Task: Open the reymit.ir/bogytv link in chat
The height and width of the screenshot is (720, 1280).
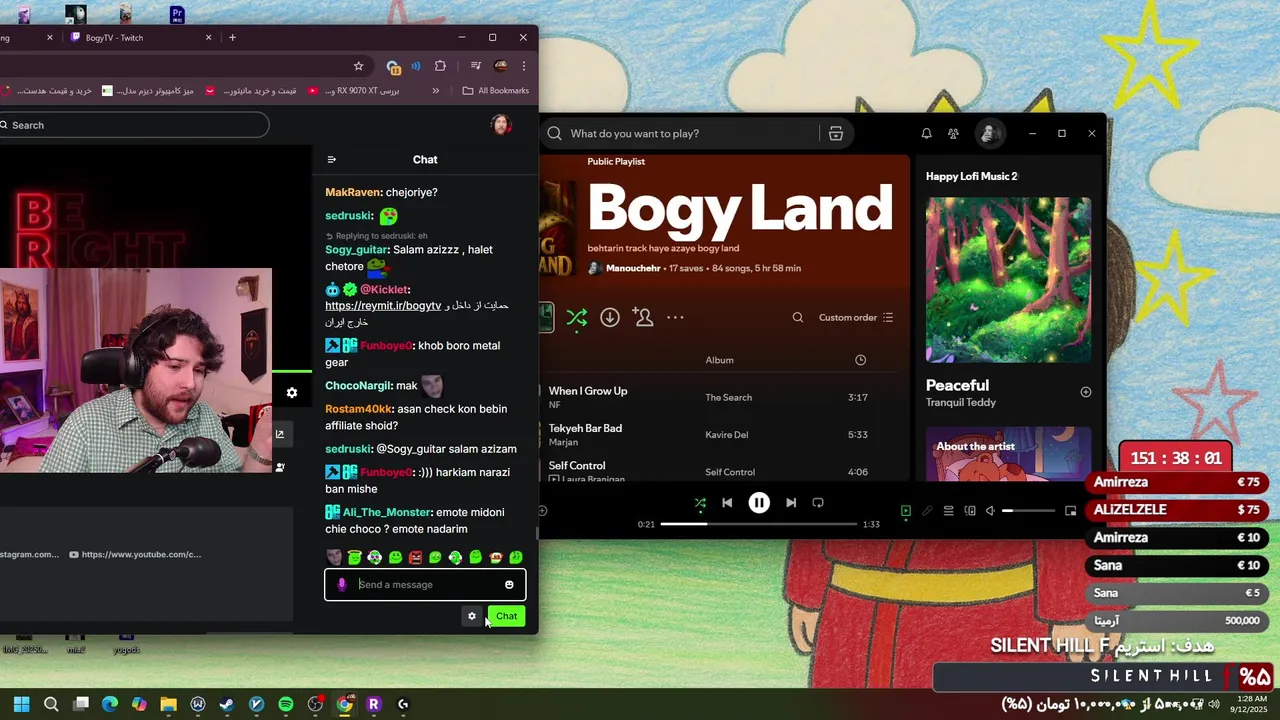Action: coord(383,305)
